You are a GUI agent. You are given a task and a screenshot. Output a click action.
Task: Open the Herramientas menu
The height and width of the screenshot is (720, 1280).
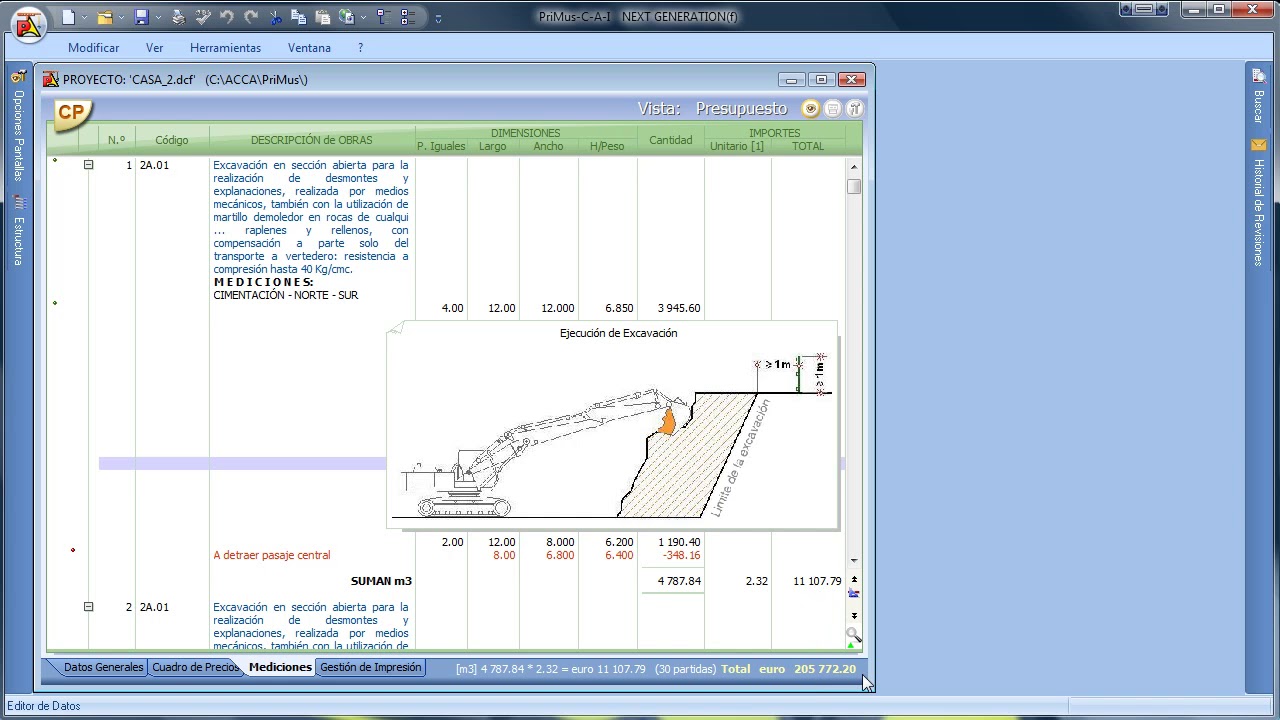pos(225,48)
